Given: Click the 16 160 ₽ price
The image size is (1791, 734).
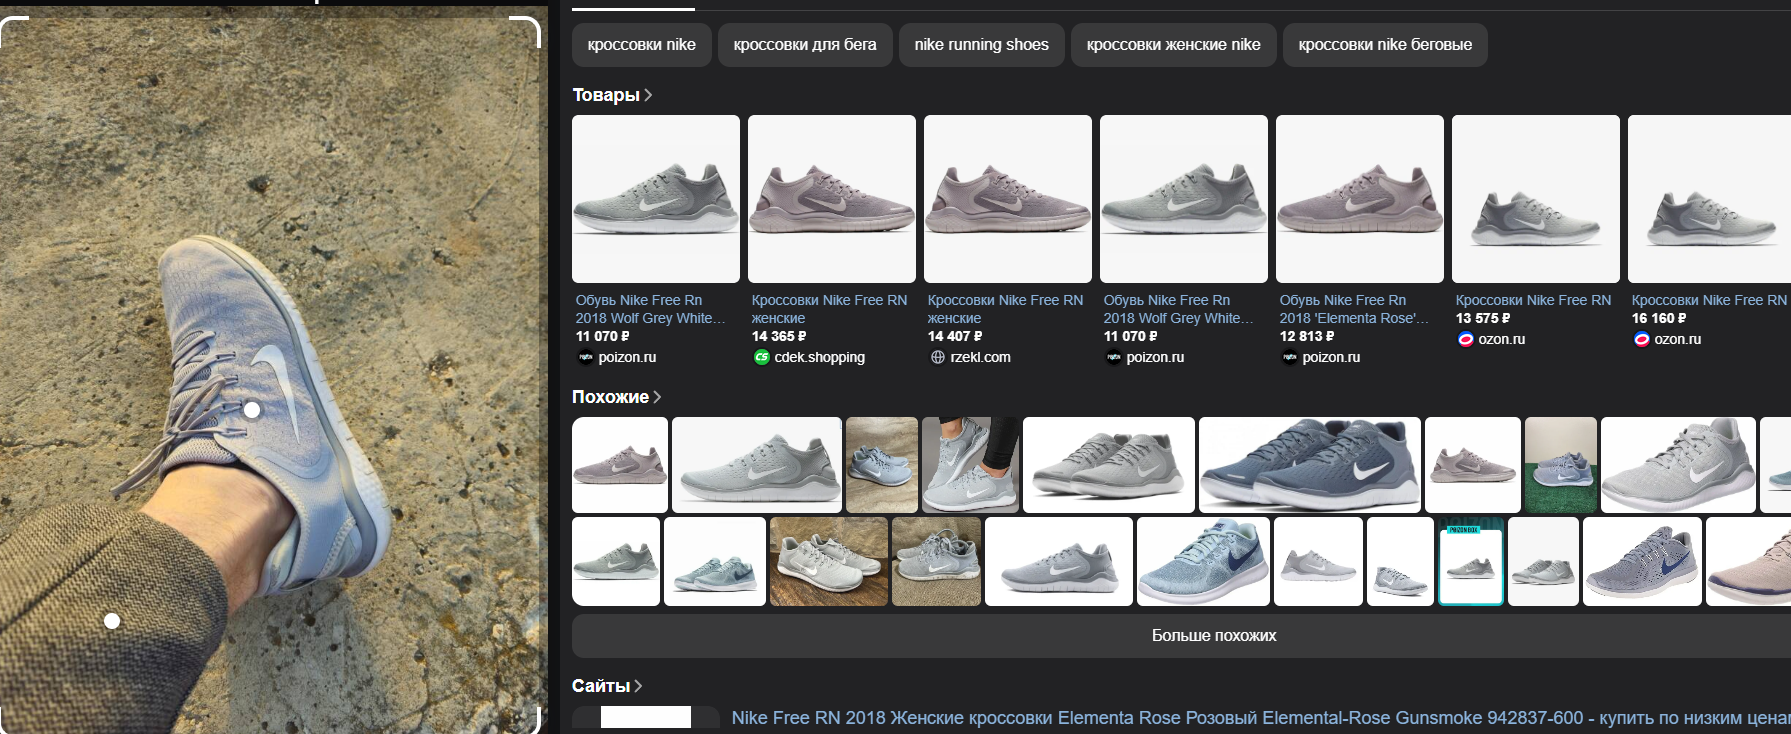Looking at the screenshot, I should [1659, 318].
